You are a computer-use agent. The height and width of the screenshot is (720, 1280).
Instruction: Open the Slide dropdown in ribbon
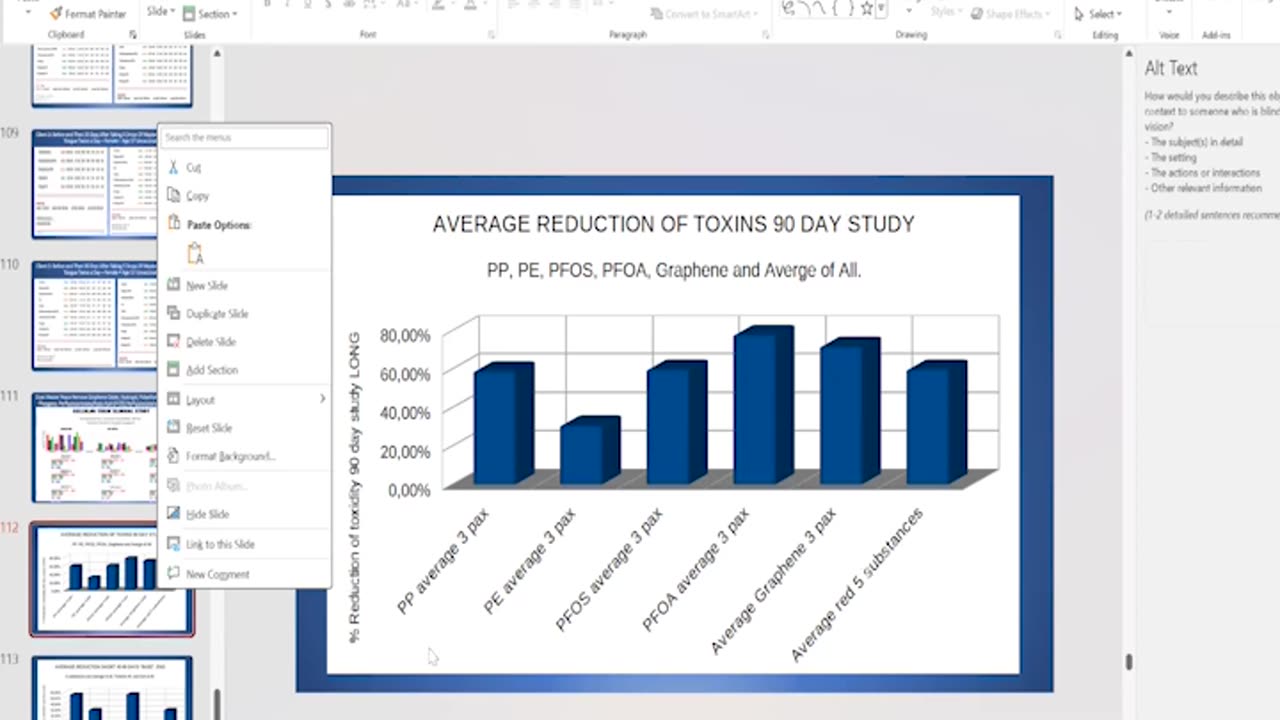(x=160, y=12)
